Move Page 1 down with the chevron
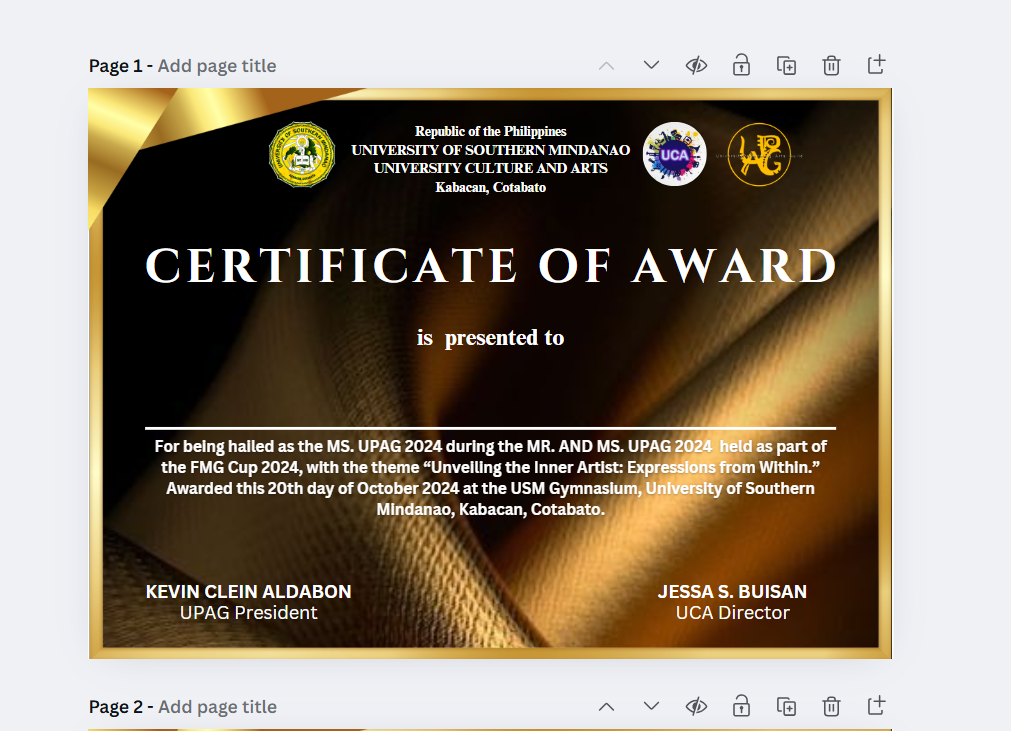 [651, 65]
